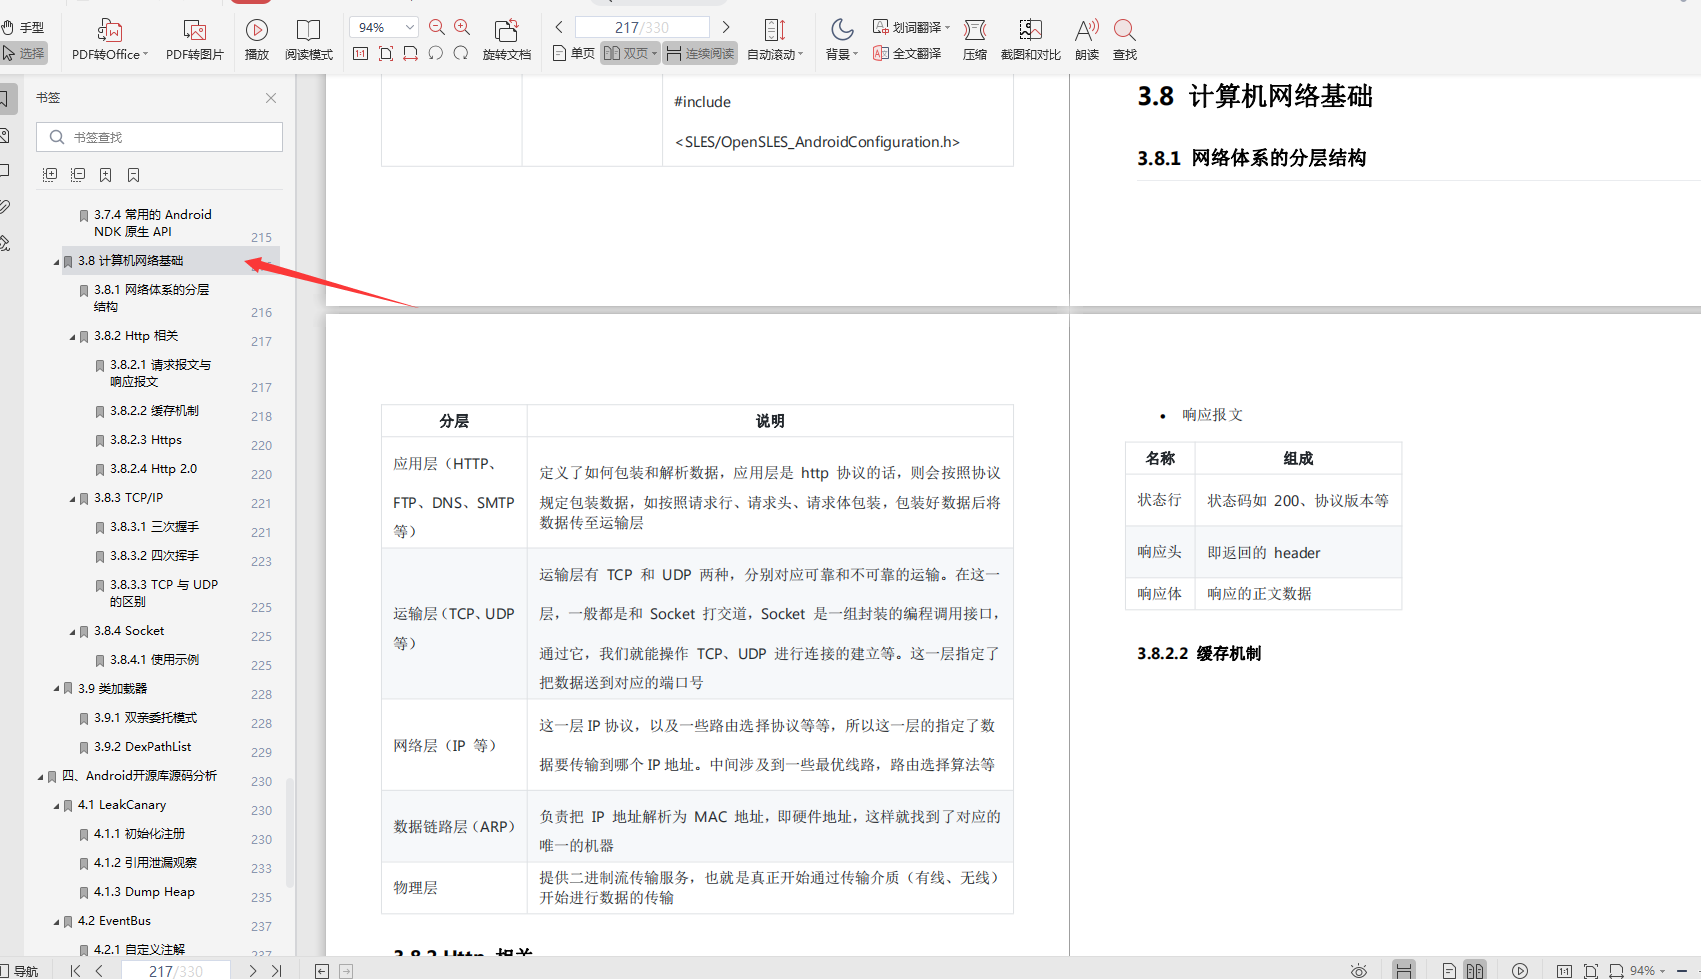Screen dimensions: 1701x979
Task: Open 背景 background color menu
Action: [842, 40]
